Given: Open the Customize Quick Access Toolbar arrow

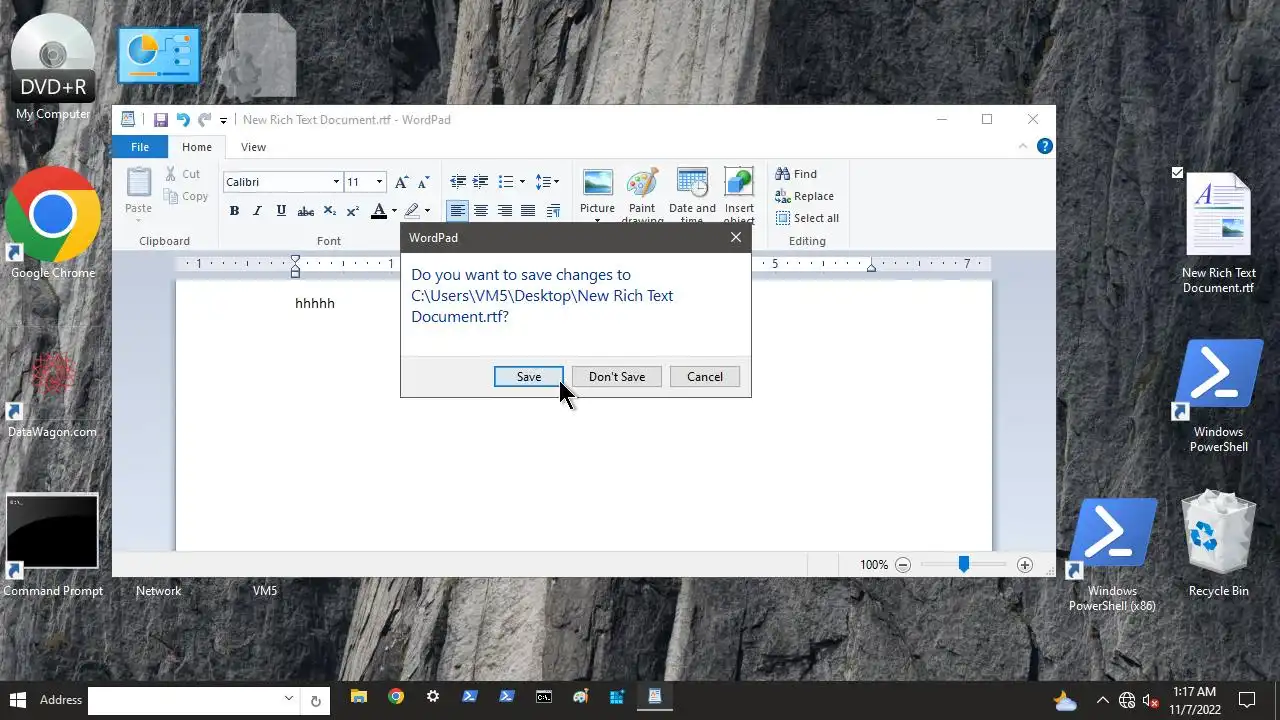Looking at the screenshot, I should [x=224, y=120].
